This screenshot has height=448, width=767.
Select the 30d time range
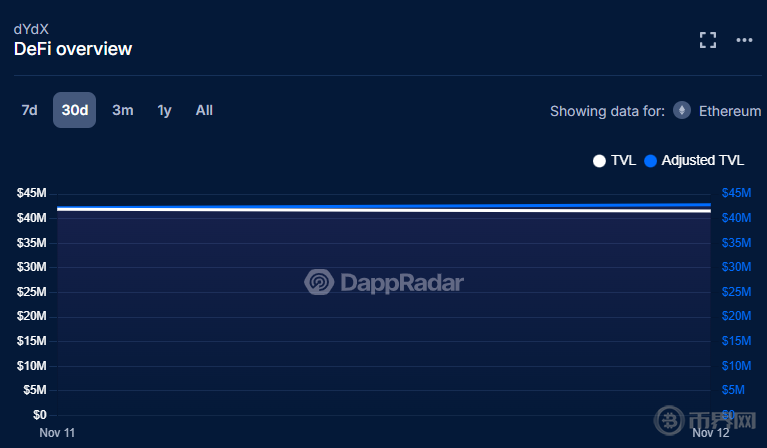75,110
